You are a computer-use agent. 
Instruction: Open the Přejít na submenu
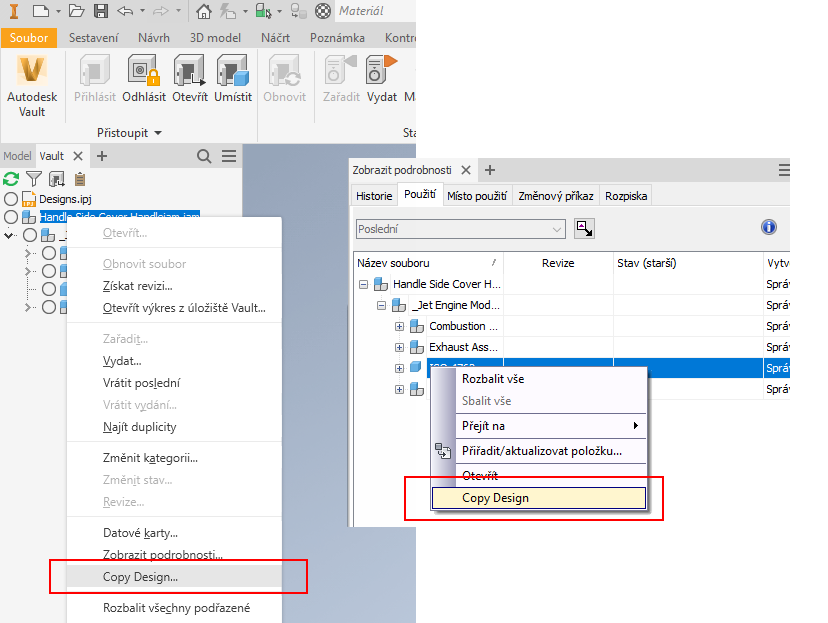tap(551, 426)
